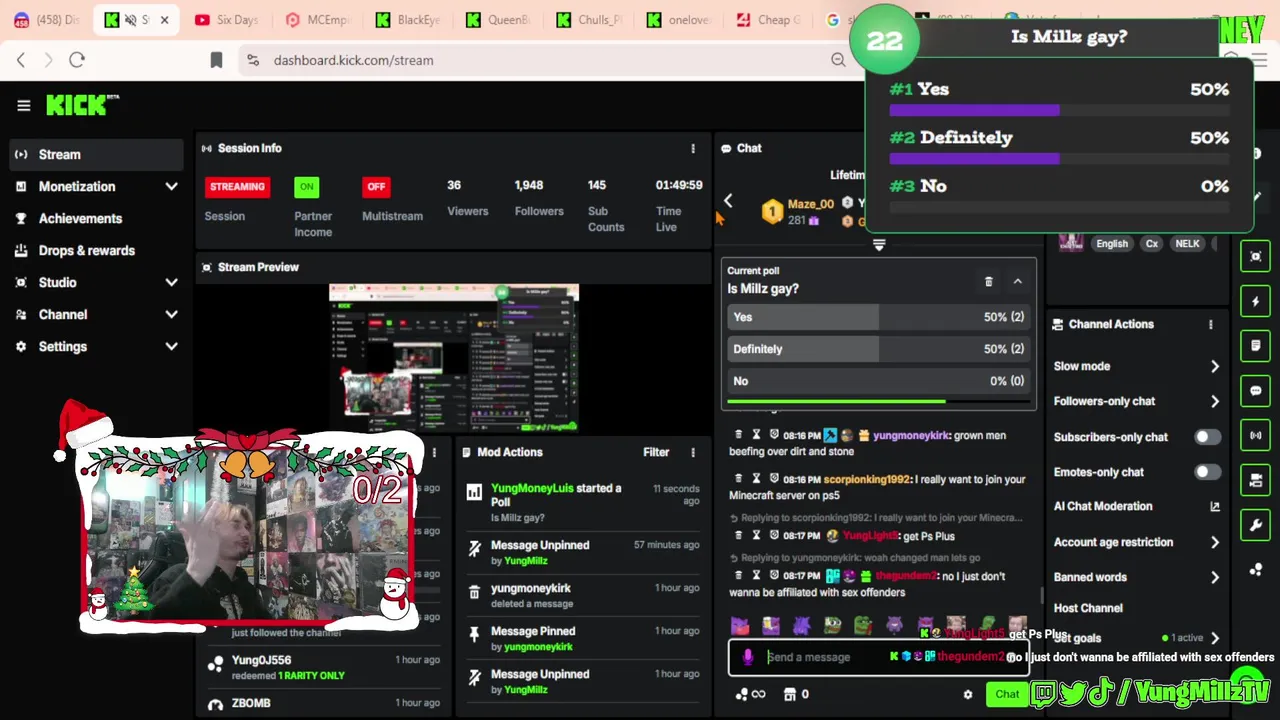Viewport: 1280px width, 720px height.
Task: Click the green Chat send button
Action: (x=1007, y=694)
